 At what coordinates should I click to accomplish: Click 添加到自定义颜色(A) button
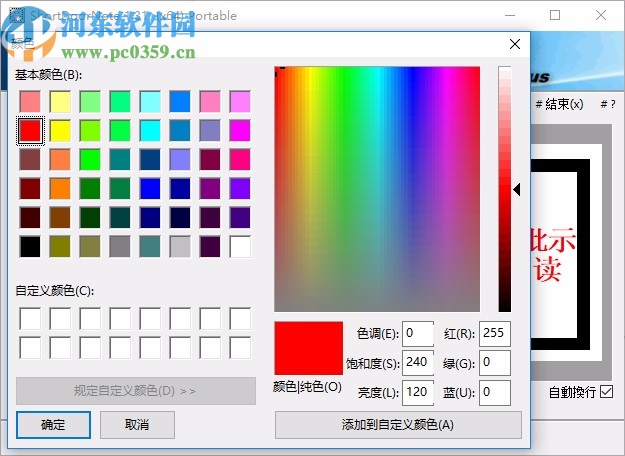(x=398, y=425)
